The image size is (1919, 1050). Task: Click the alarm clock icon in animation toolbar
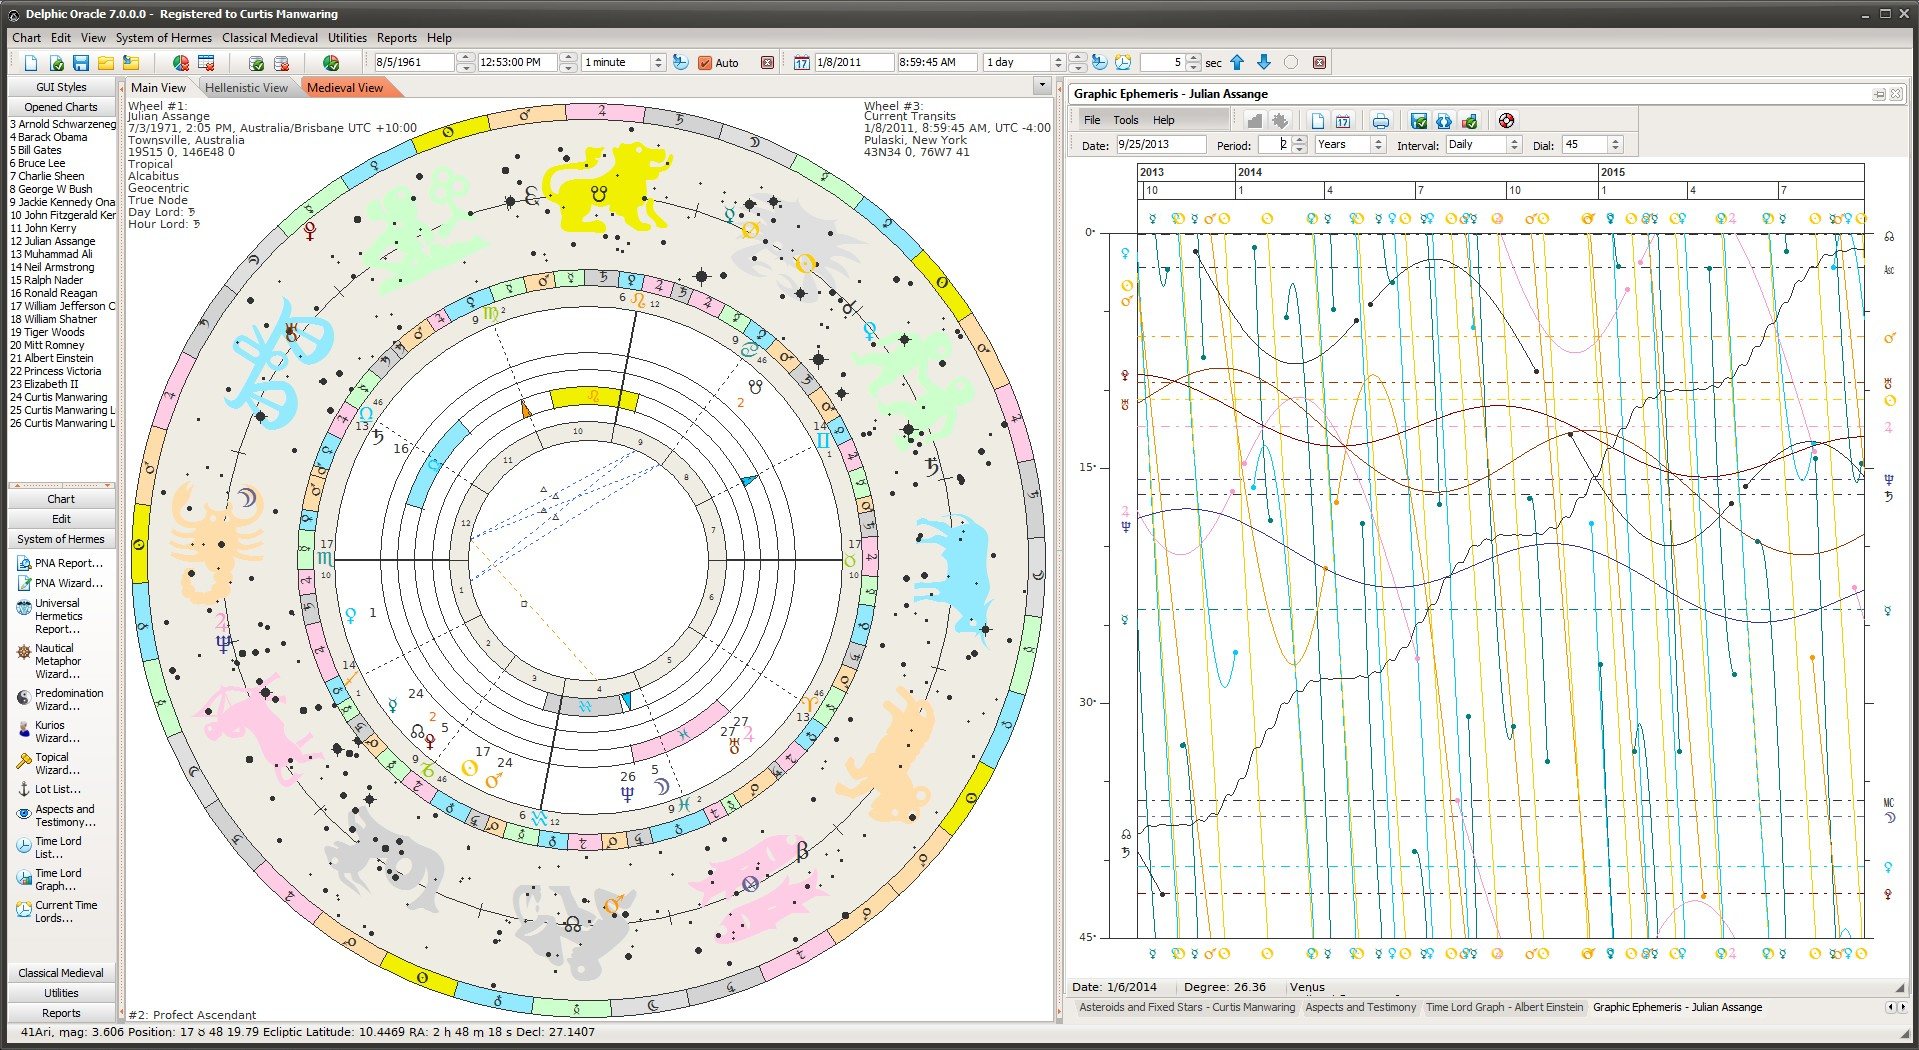click(x=1123, y=62)
